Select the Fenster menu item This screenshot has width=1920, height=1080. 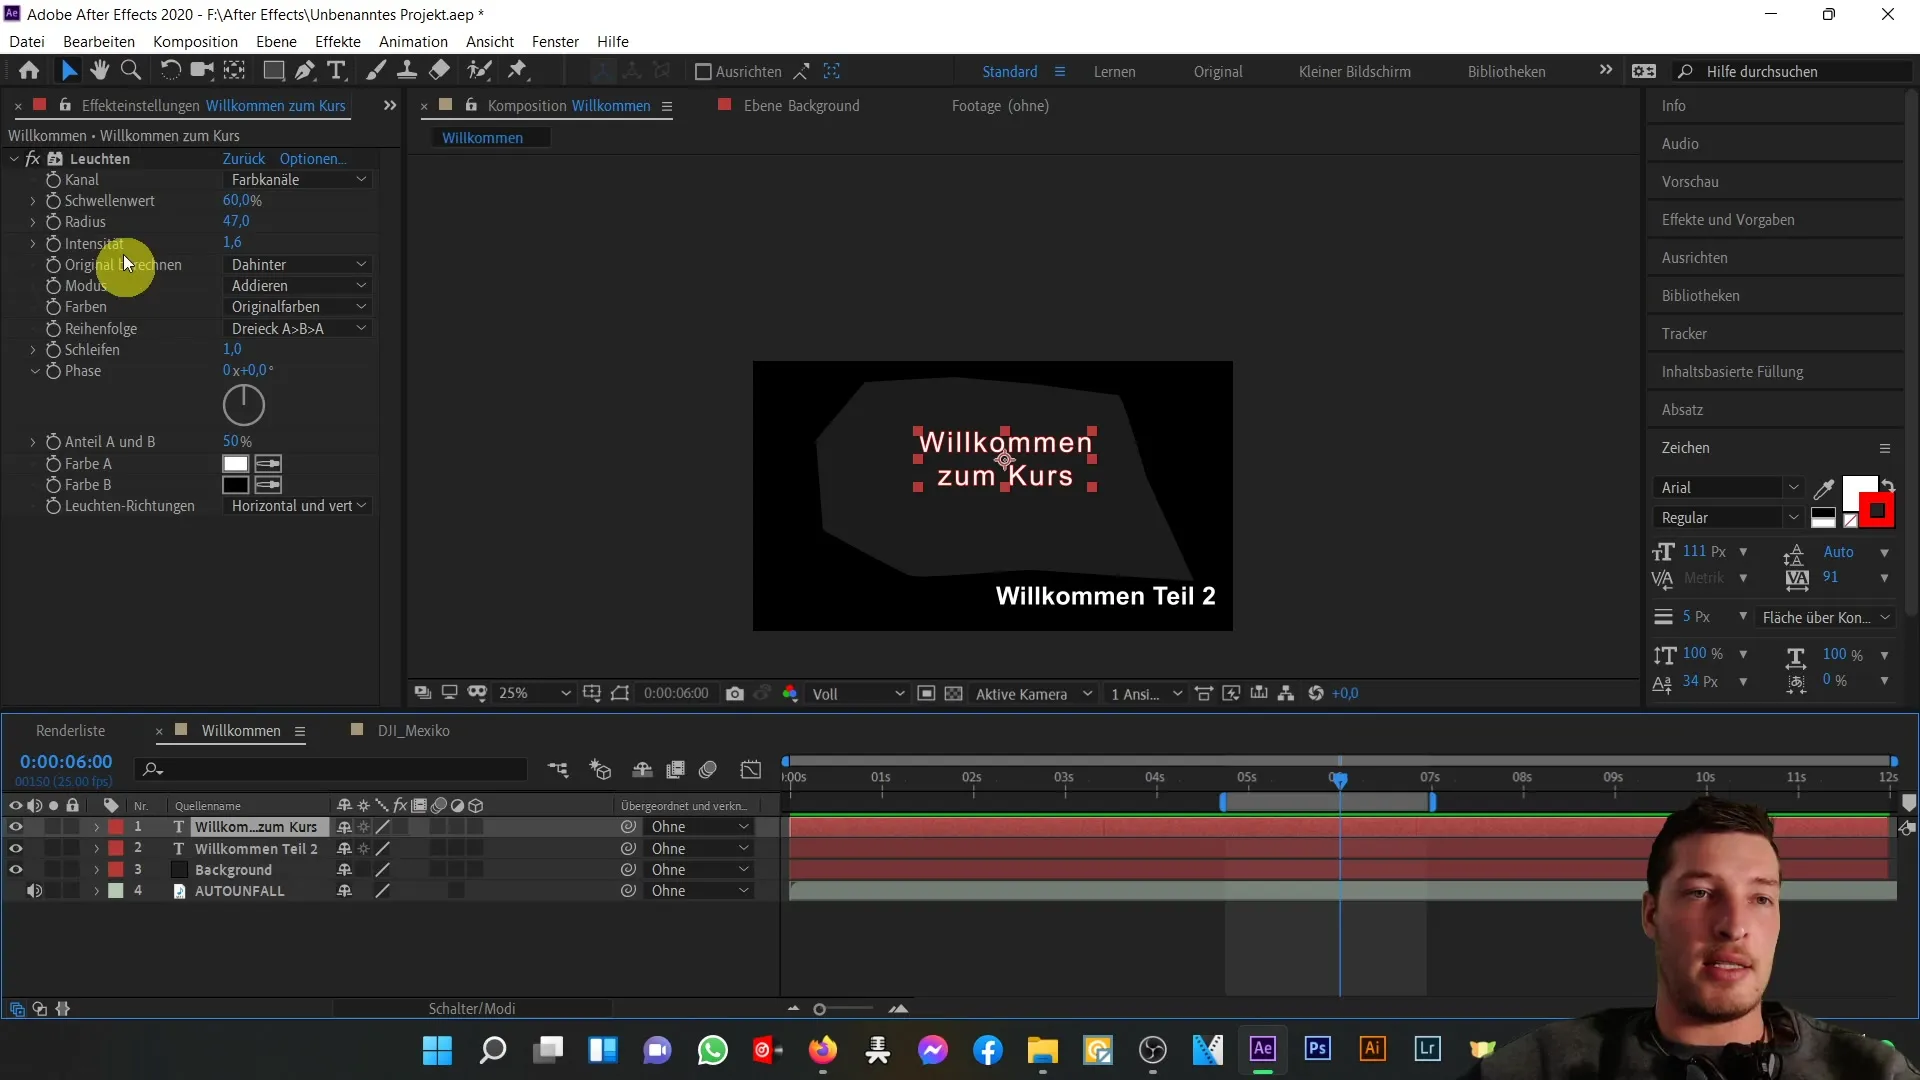pyautogui.click(x=555, y=41)
